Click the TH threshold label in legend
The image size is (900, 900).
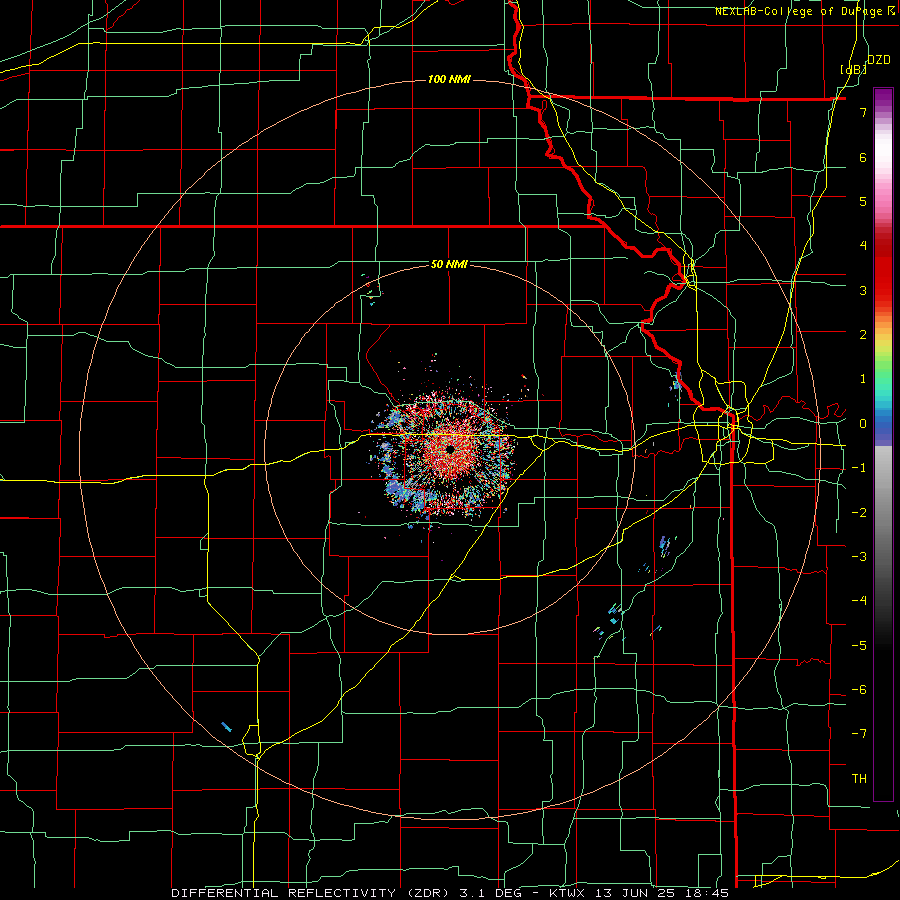click(859, 778)
